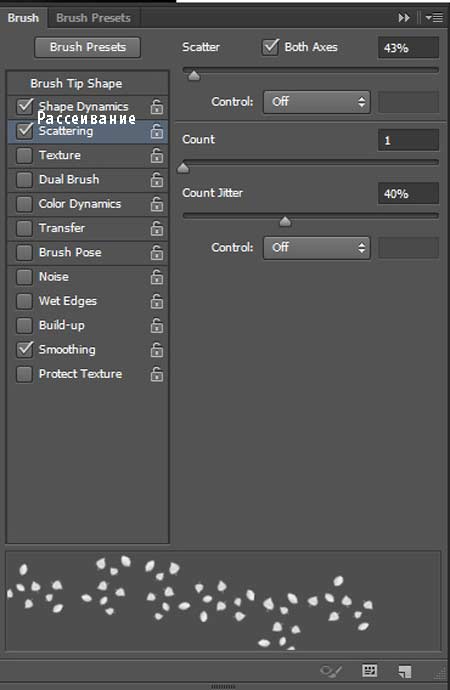
Task: Create a new brush with the bottom icon
Action: click(404, 671)
